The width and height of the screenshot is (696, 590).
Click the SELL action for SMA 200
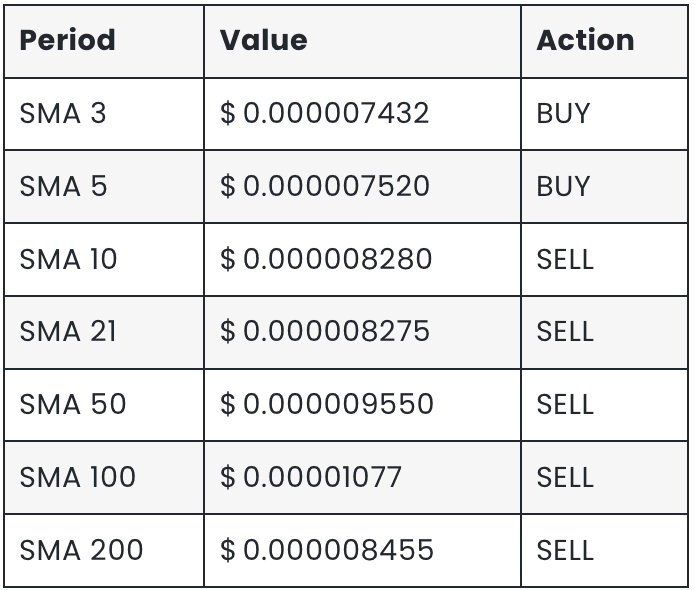click(x=565, y=550)
